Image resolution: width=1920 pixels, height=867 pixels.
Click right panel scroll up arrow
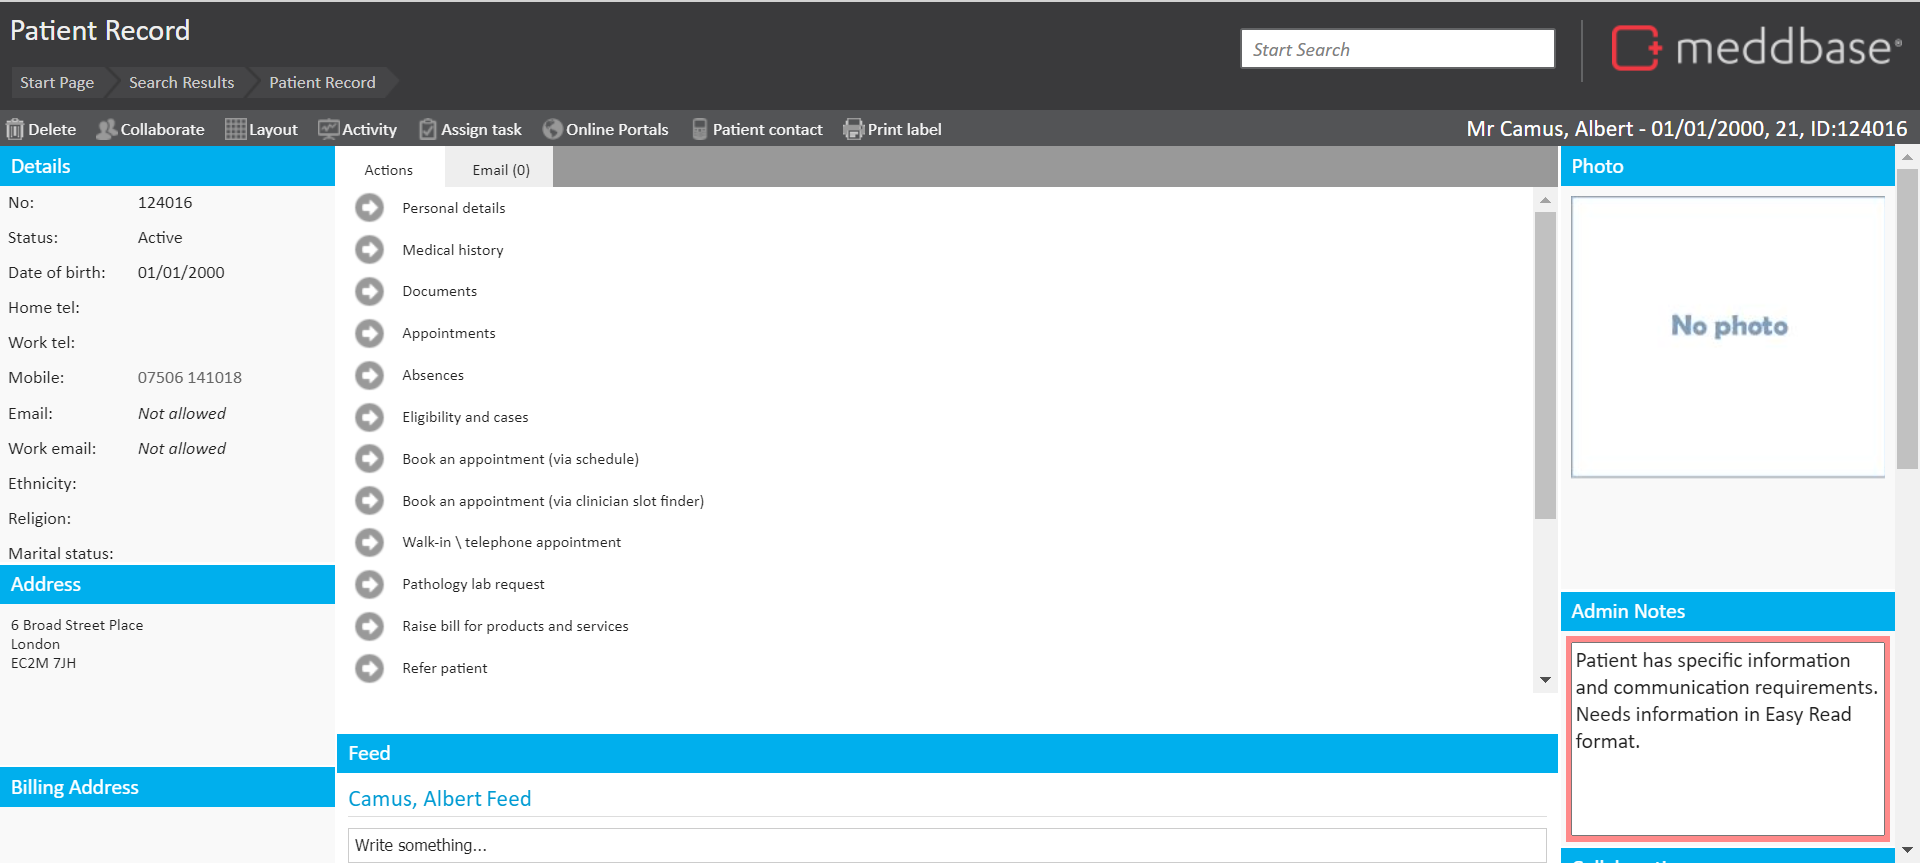(1907, 157)
